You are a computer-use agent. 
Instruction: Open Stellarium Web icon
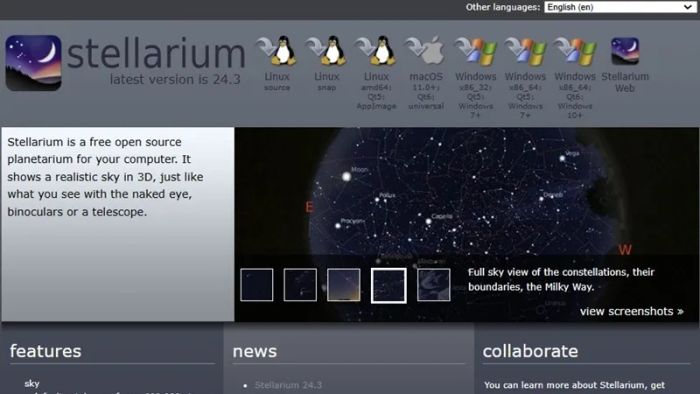[625, 51]
